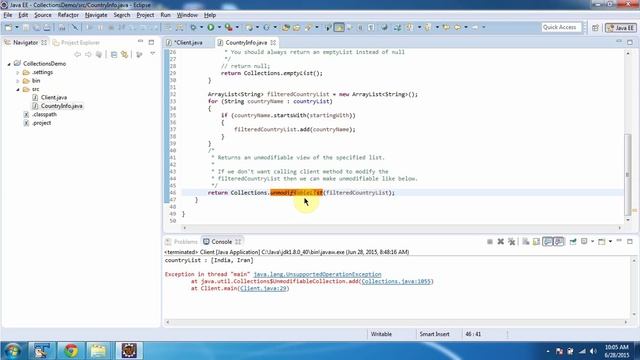Click java.lang.UnsupportedOperationException link
Screen dimensions: 640x360
click(x=317, y=274)
